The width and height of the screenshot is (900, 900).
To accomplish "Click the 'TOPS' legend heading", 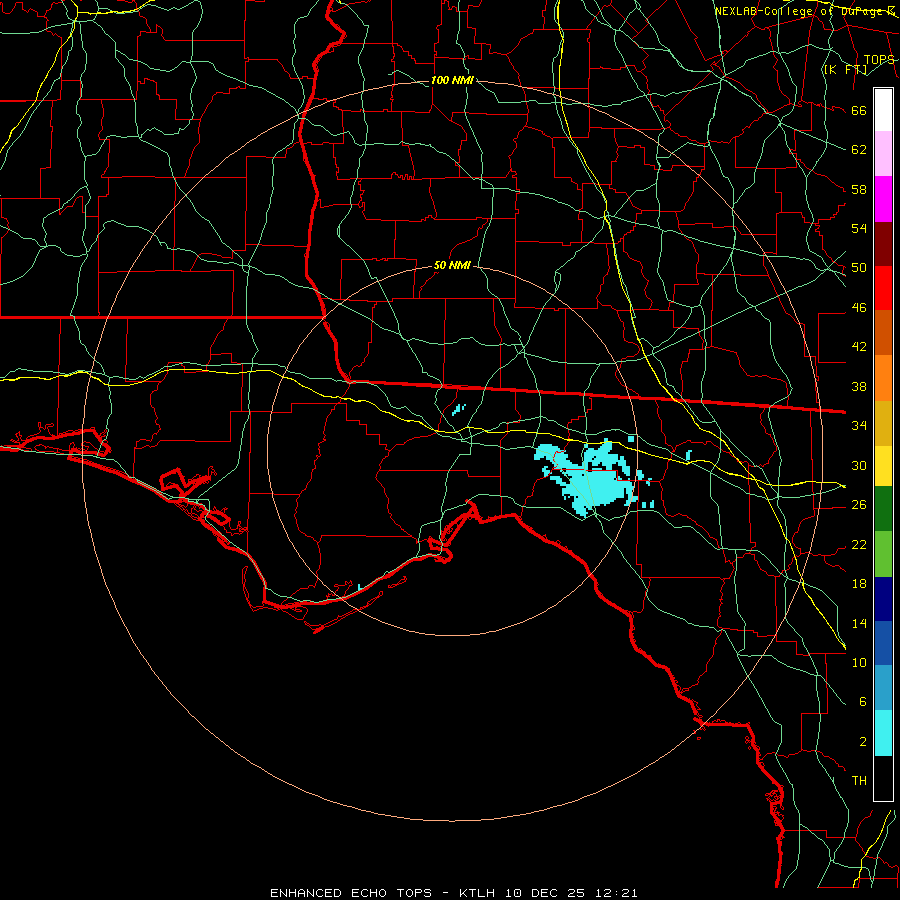I will tap(879, 60).
